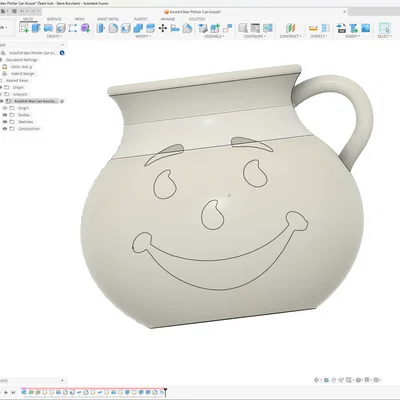Switch to the PLASTIC tab
Image resolution: width=400 pixels, height=400 pixels.
141,19
